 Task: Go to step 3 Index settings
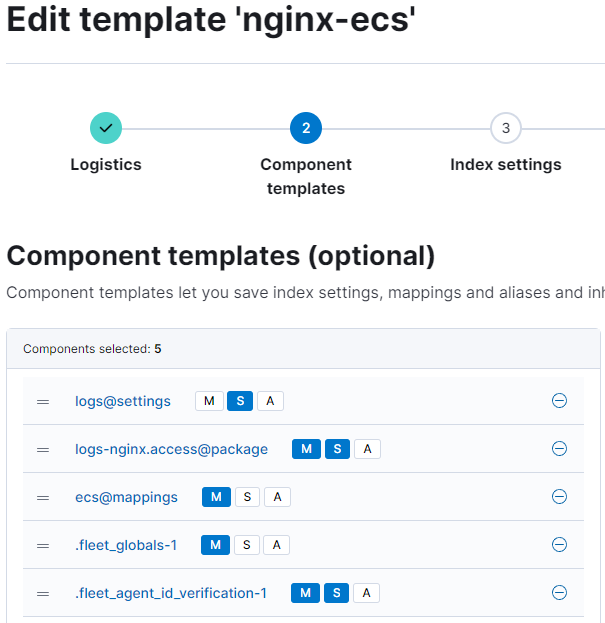tap(506, 128)
